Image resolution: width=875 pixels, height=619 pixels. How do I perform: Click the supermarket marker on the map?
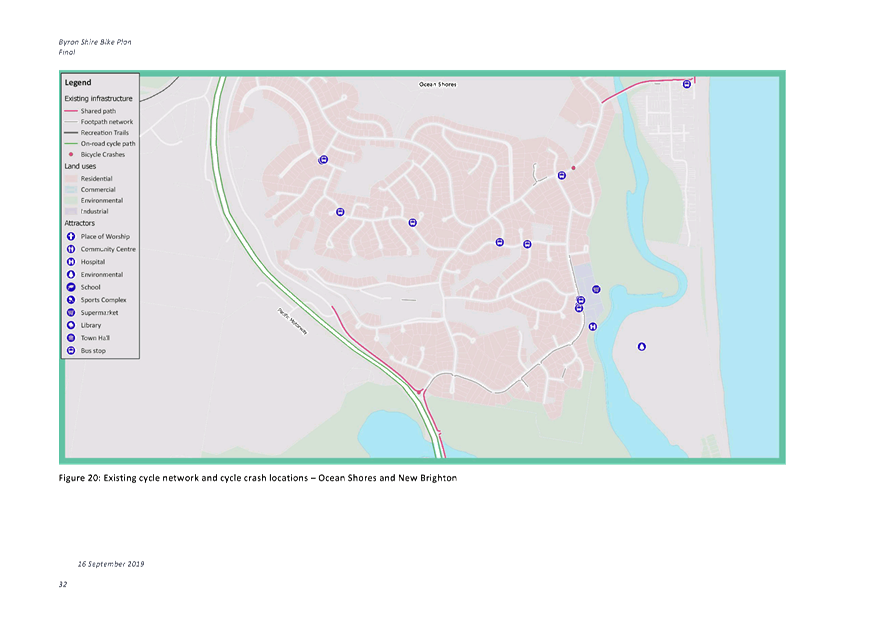(x=596, y=289)
